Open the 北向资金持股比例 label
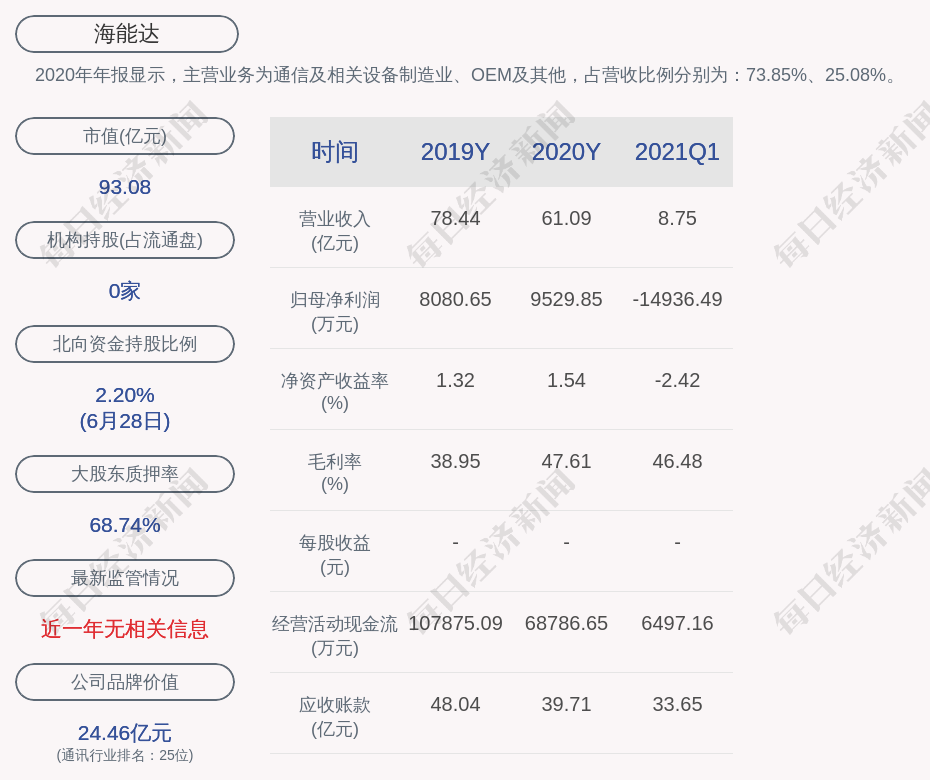This screenshot has height=780, width=930. point(125,344)
